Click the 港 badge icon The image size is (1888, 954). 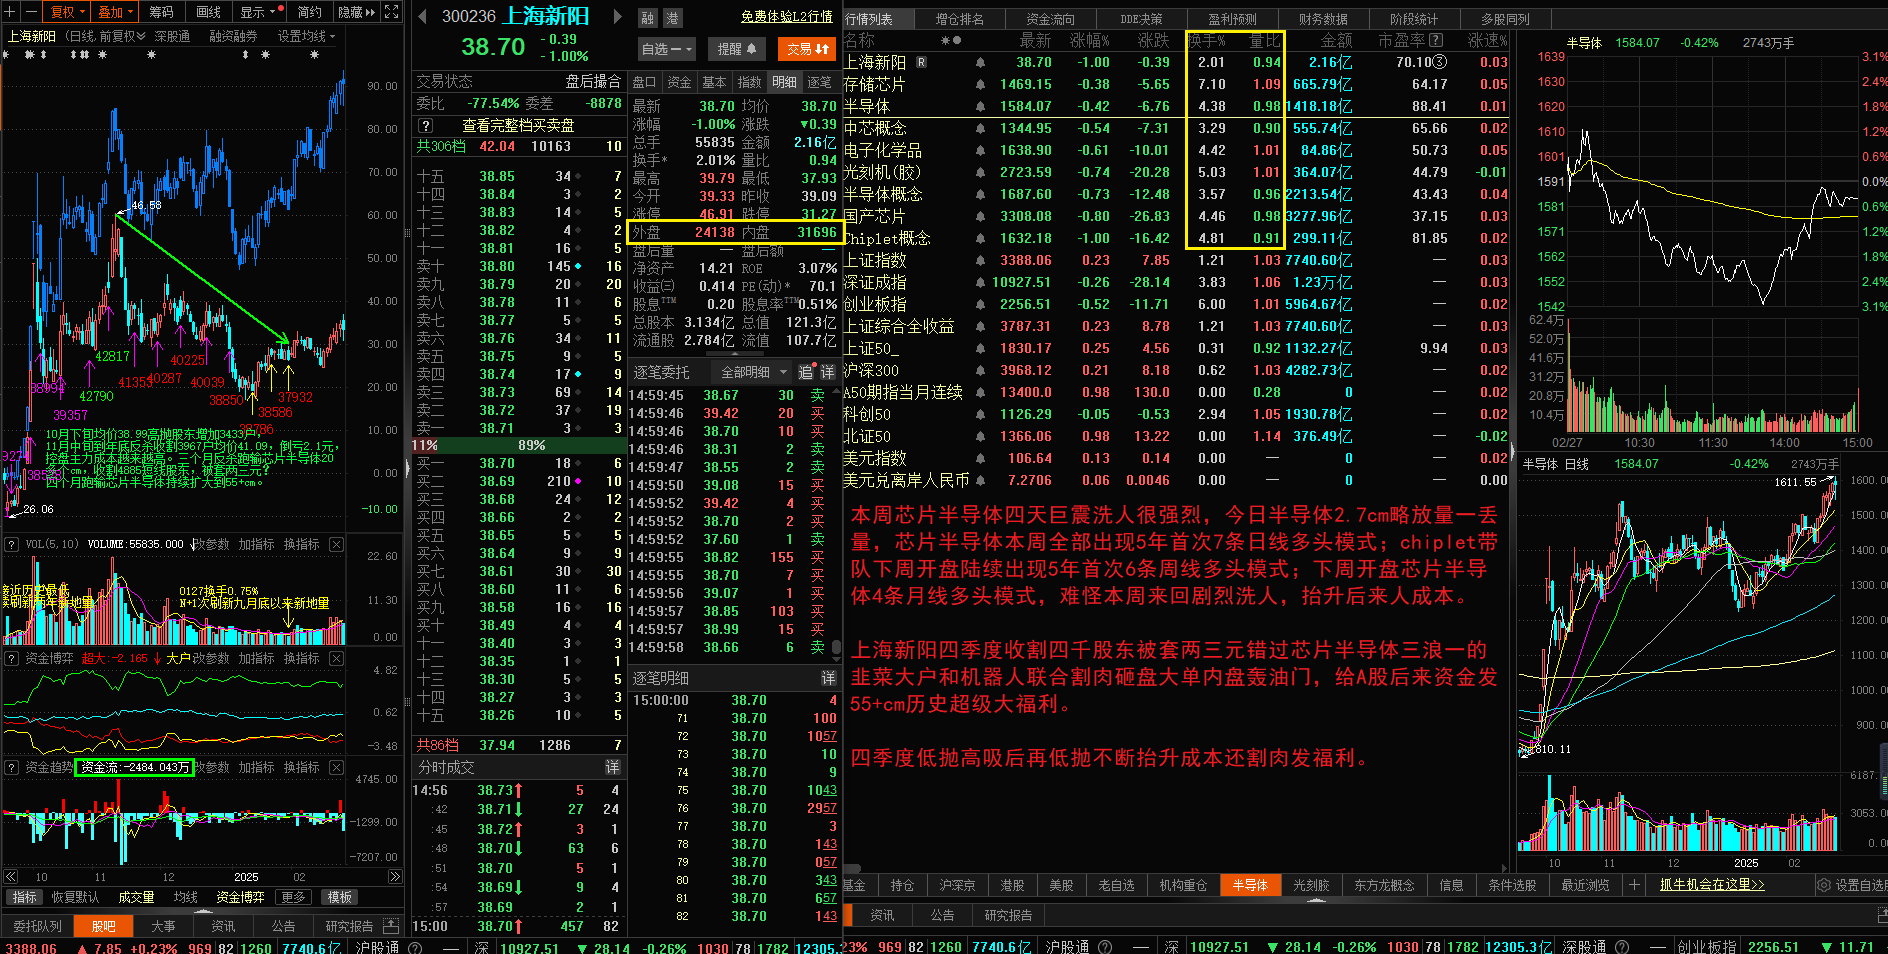pyautogui.click(x=673, y=18)
